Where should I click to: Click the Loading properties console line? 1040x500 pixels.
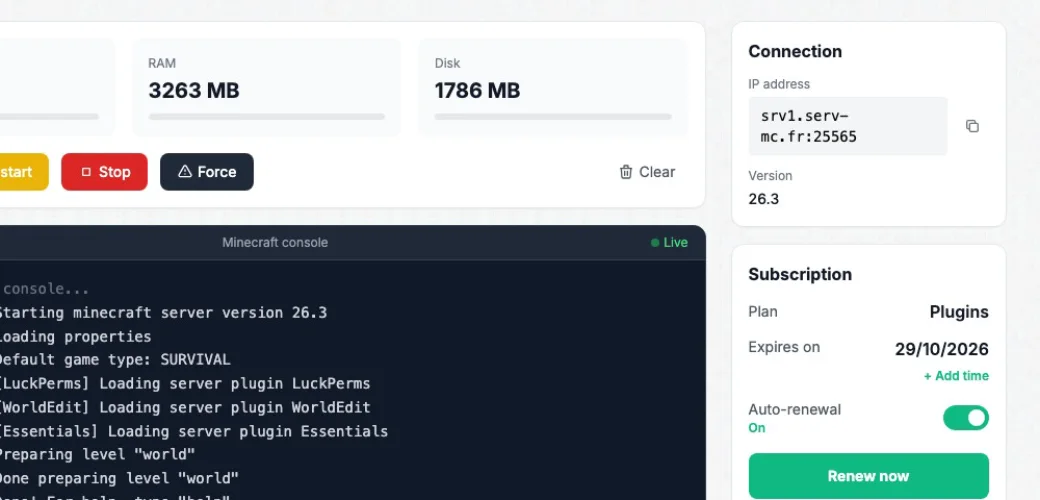pos(75,336)
